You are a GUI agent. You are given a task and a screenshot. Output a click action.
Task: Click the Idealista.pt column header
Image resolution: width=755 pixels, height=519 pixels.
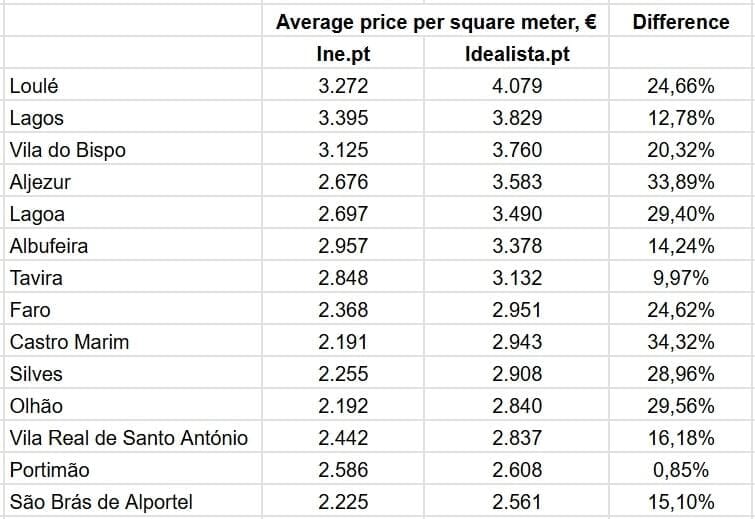(x=517, y=54)
